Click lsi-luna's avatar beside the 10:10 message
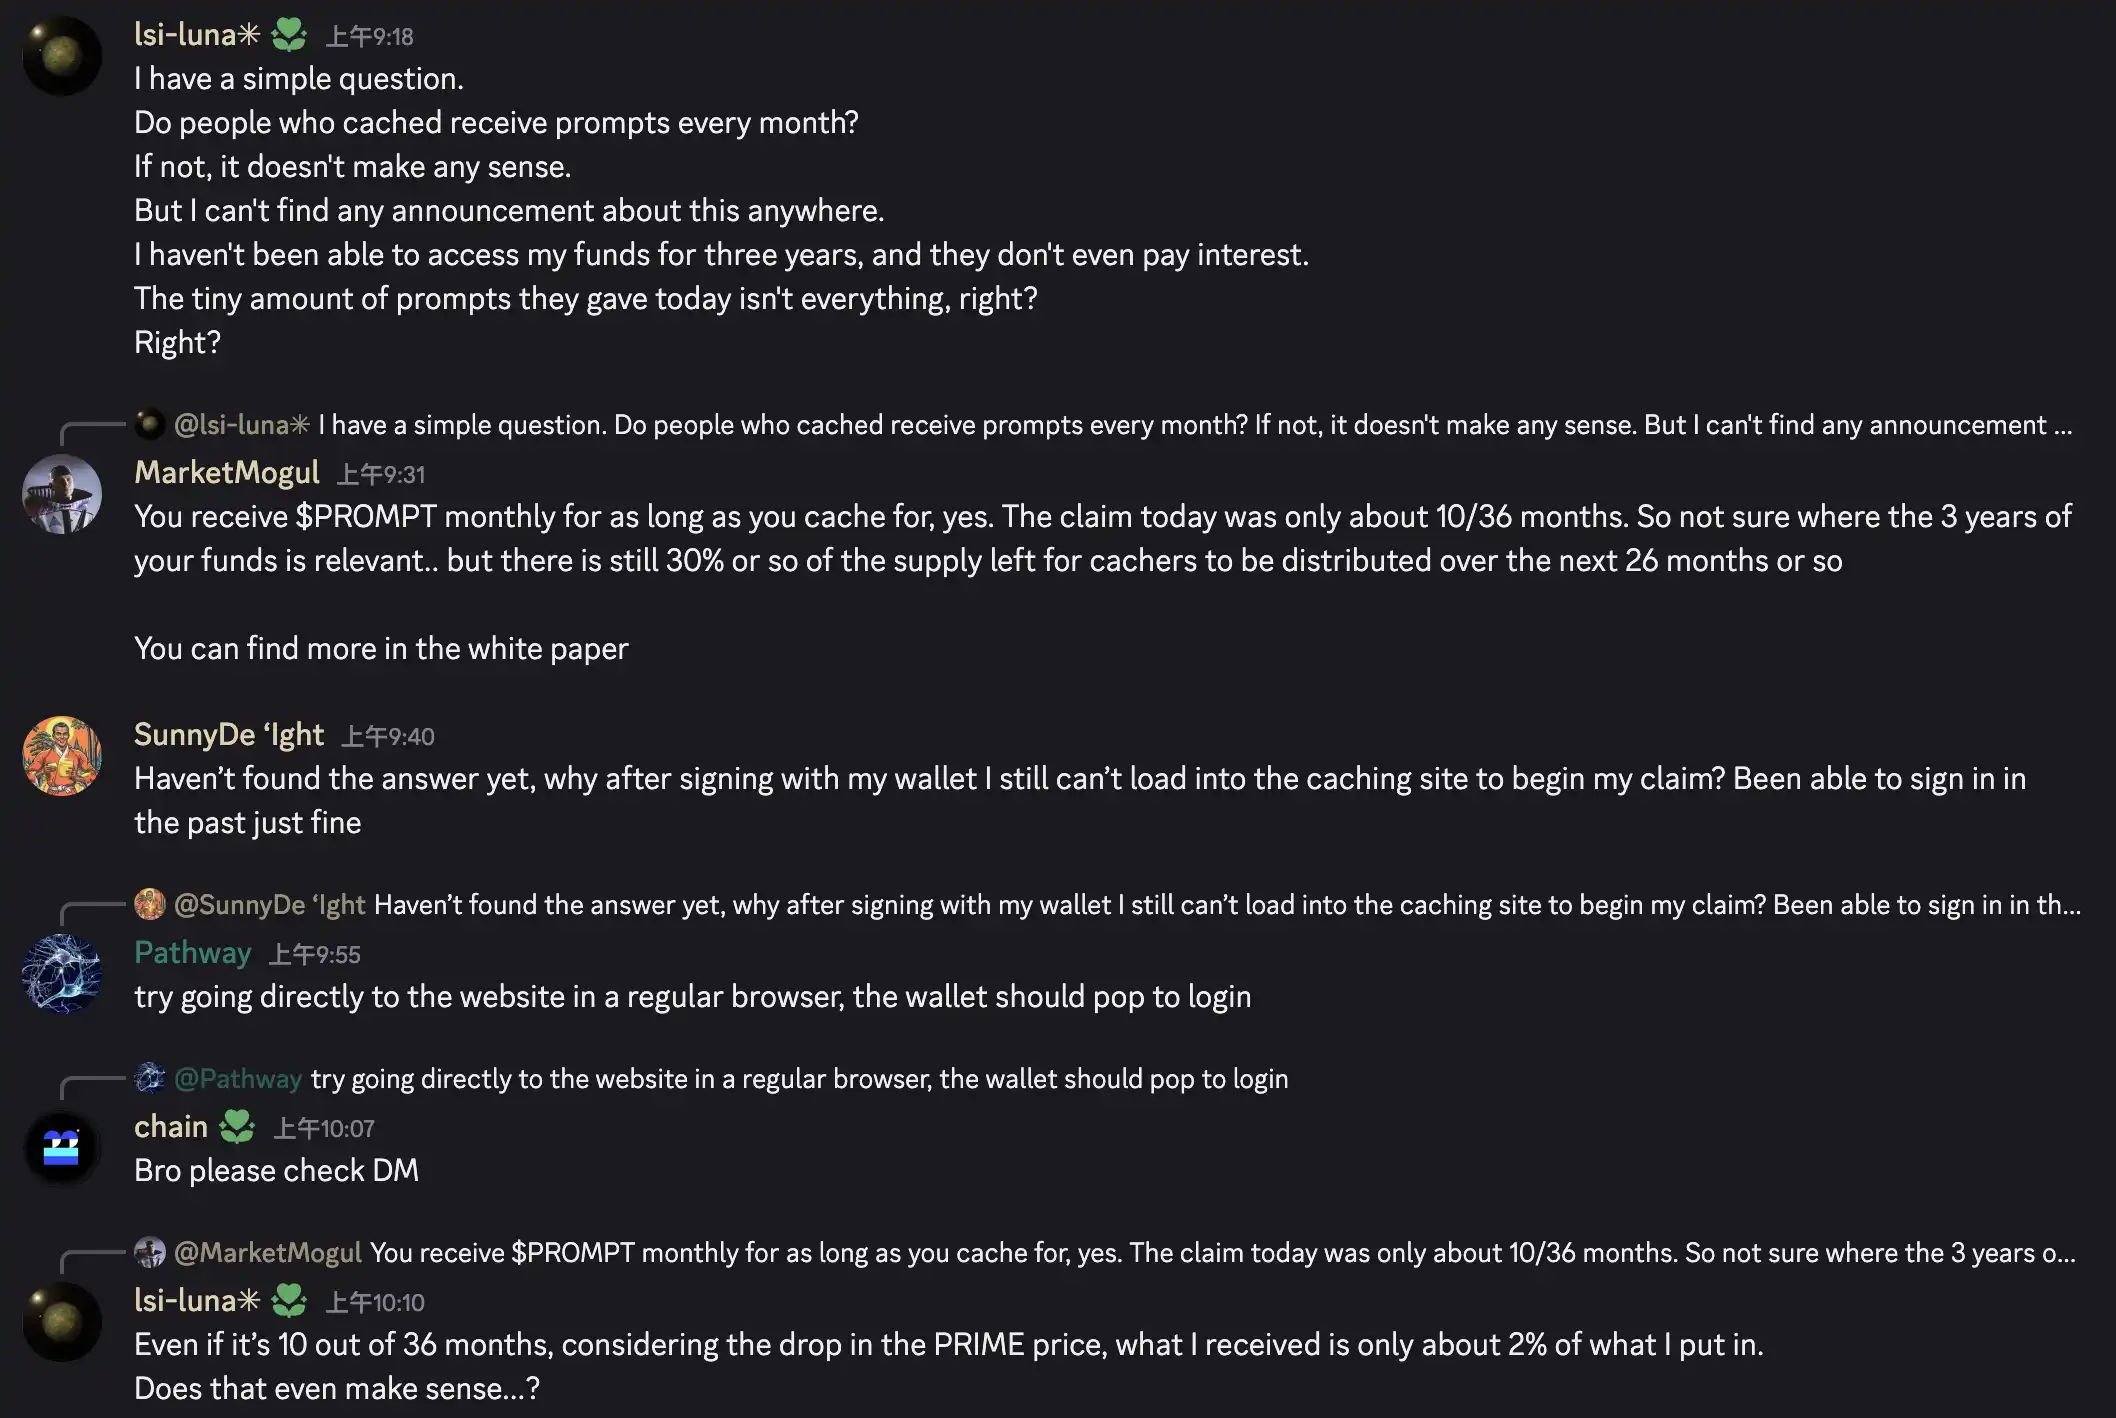Image resolution: width=2116 pixels, height=1418 pixels. (x=62, y=1322)
